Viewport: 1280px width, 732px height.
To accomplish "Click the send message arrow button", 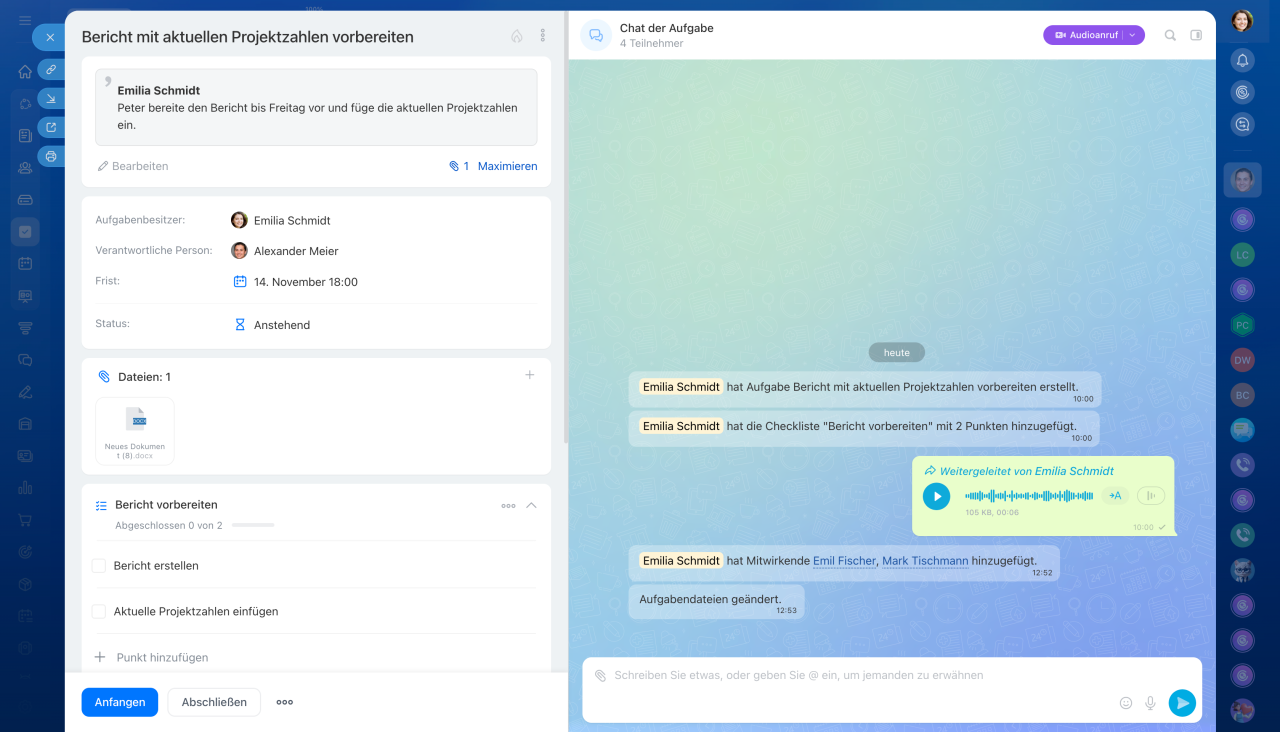I will (1182, 703).
